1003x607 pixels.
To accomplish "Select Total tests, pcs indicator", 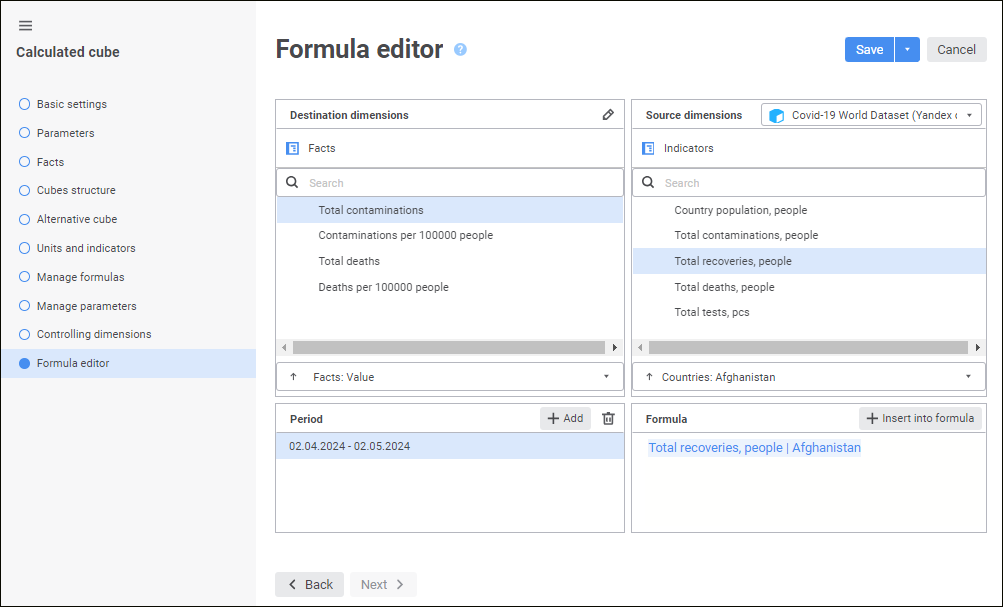I will pyautogui.click(x=711, y=312).
